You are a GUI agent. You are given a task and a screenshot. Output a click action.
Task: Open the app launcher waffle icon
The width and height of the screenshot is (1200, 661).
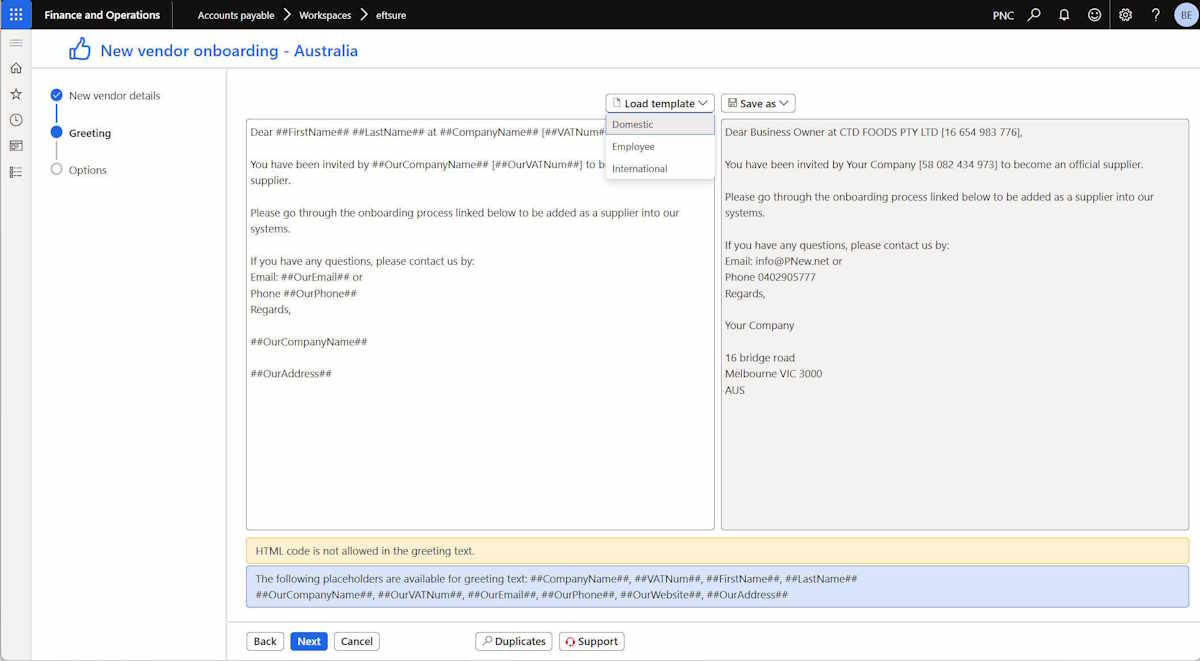15,15
